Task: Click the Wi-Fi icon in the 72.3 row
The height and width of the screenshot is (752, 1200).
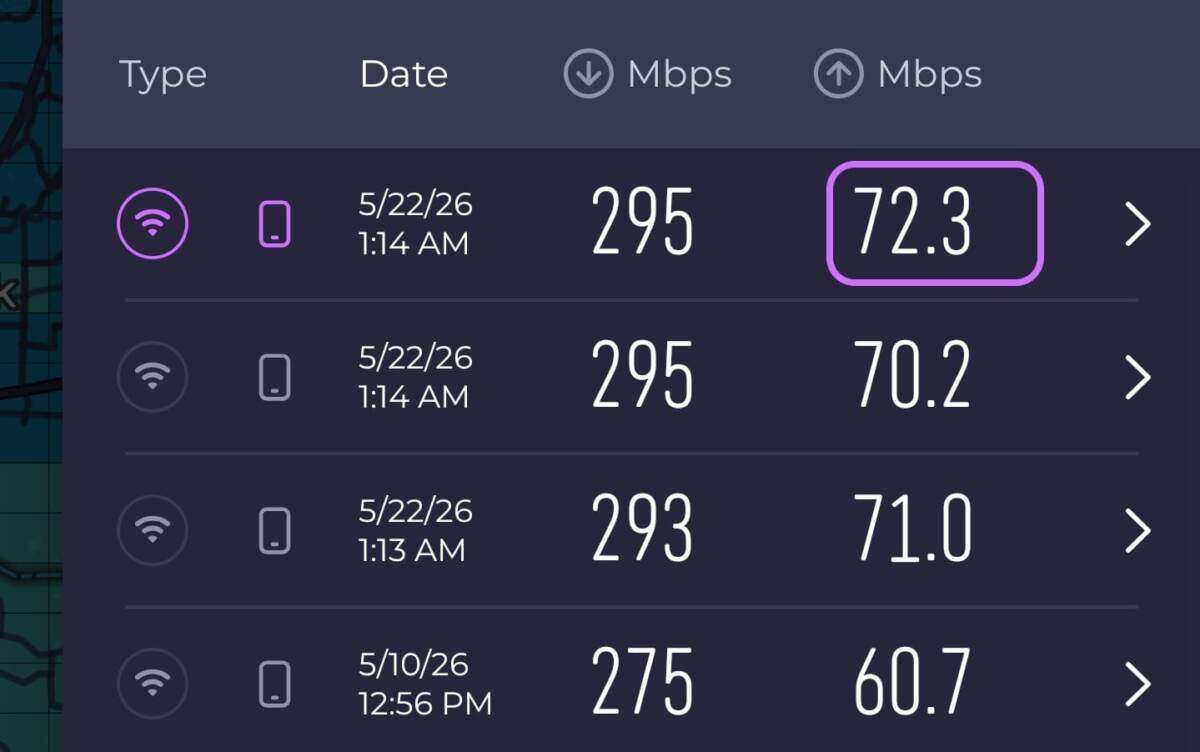Action: (153, 223)
